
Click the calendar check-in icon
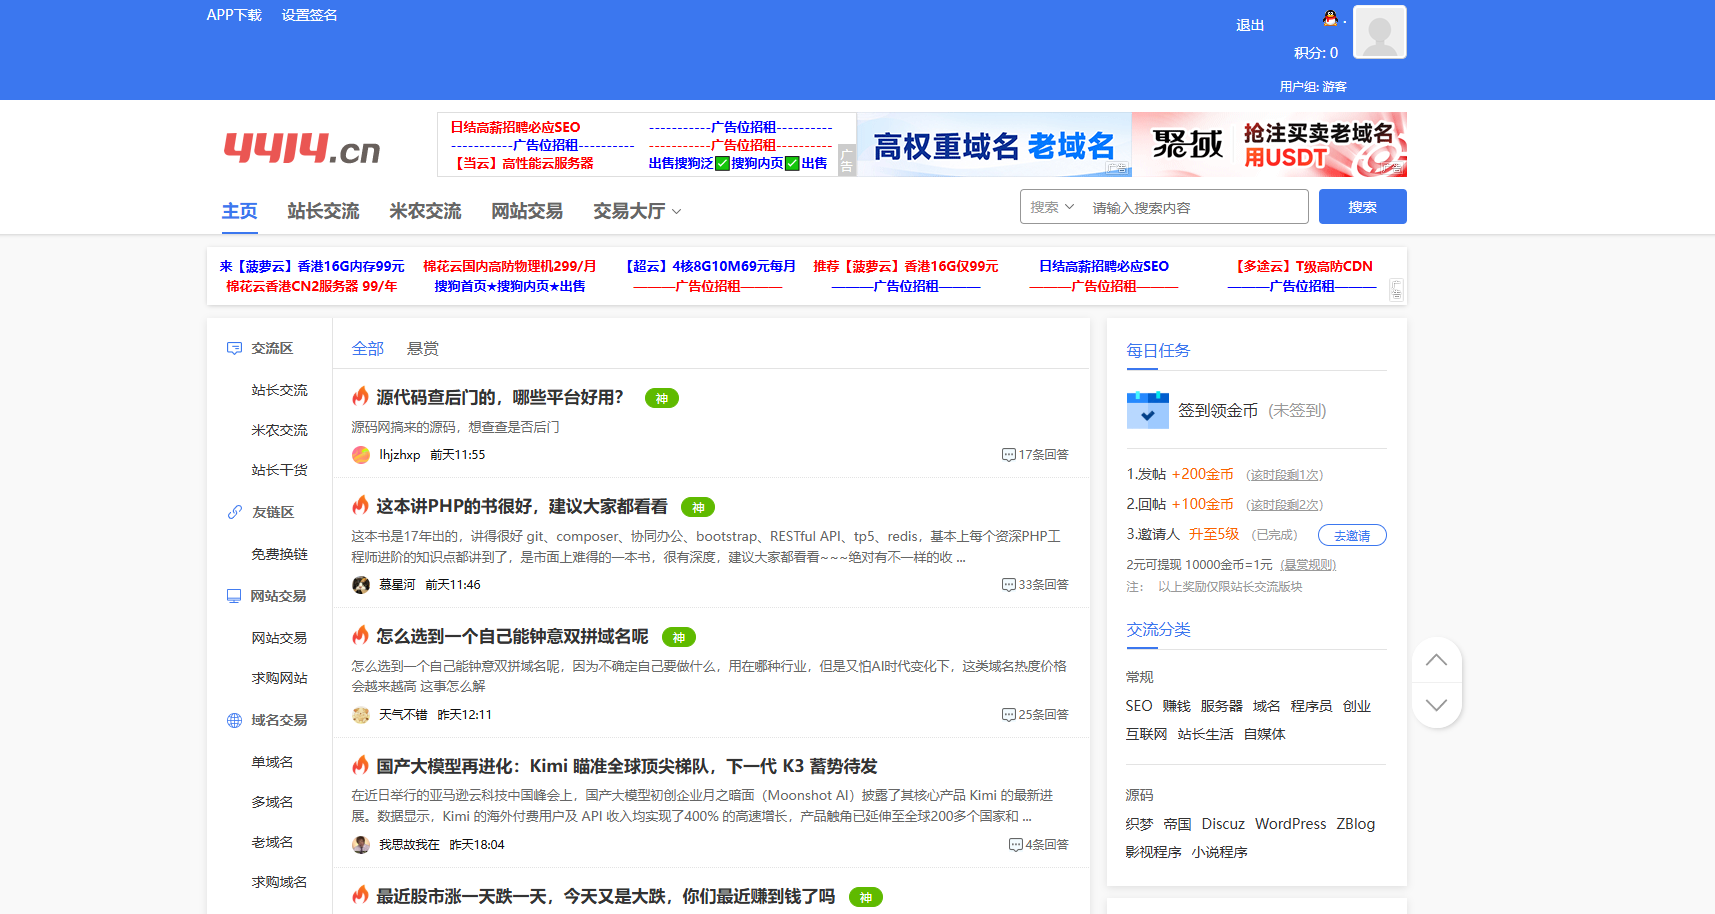(1147, 410)
